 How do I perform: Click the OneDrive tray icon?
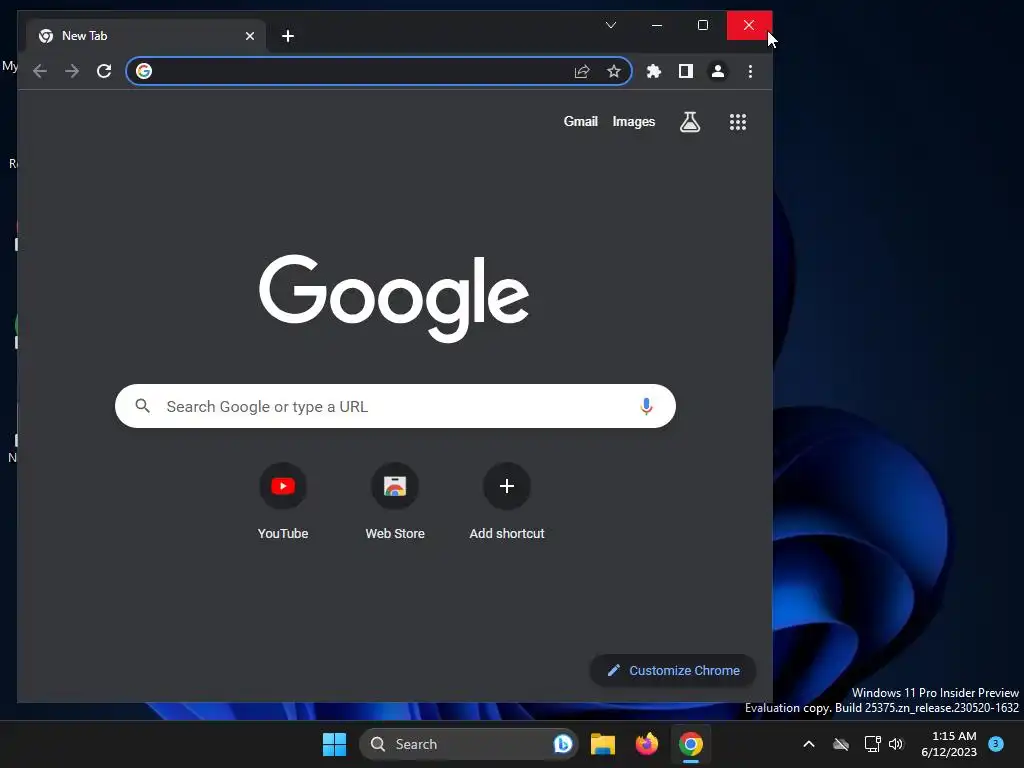click(x=841, y=744)
